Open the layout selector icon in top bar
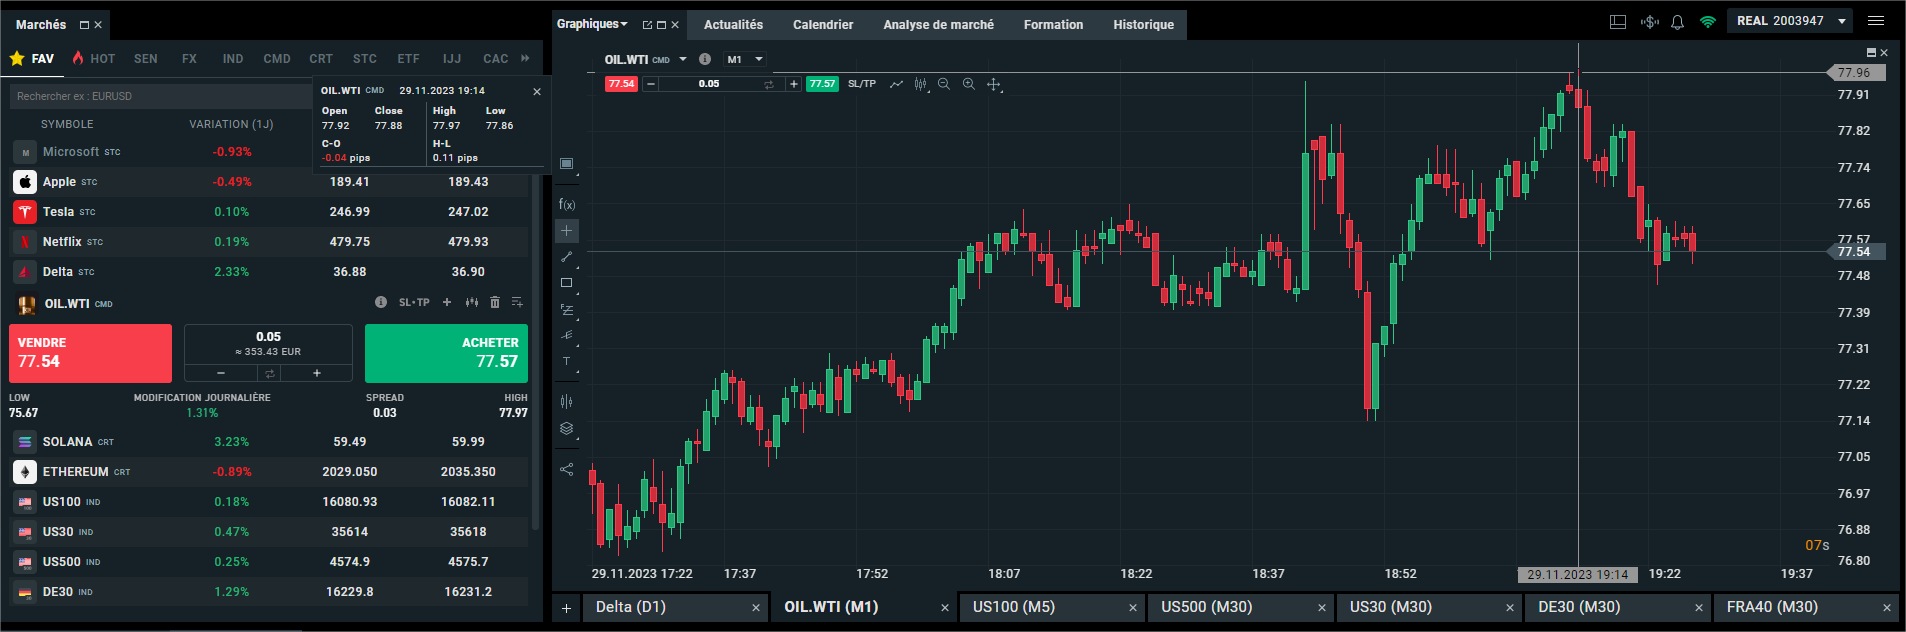The height and width of the screenshot is (632, 1906). (1618, 21)
